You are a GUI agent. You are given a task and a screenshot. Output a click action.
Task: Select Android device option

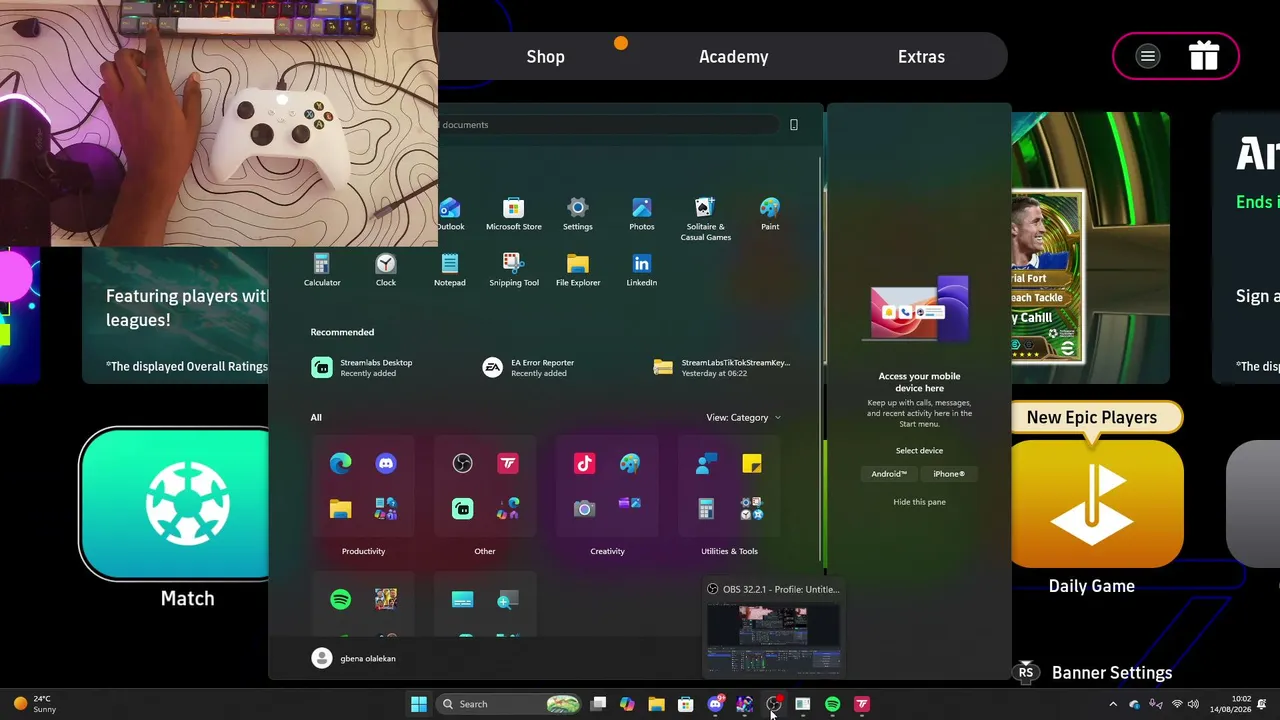pyautogui.click(x=889, y=474)
